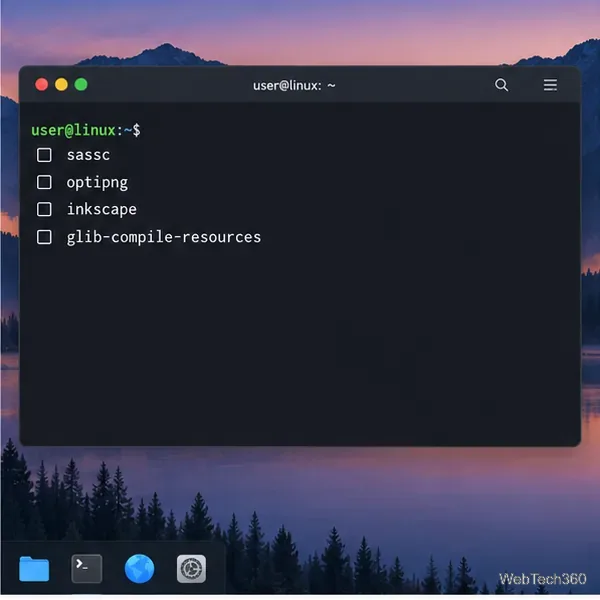600x600 pixels.
Task: Open the terminal hamburger menu
Action: 550,85
